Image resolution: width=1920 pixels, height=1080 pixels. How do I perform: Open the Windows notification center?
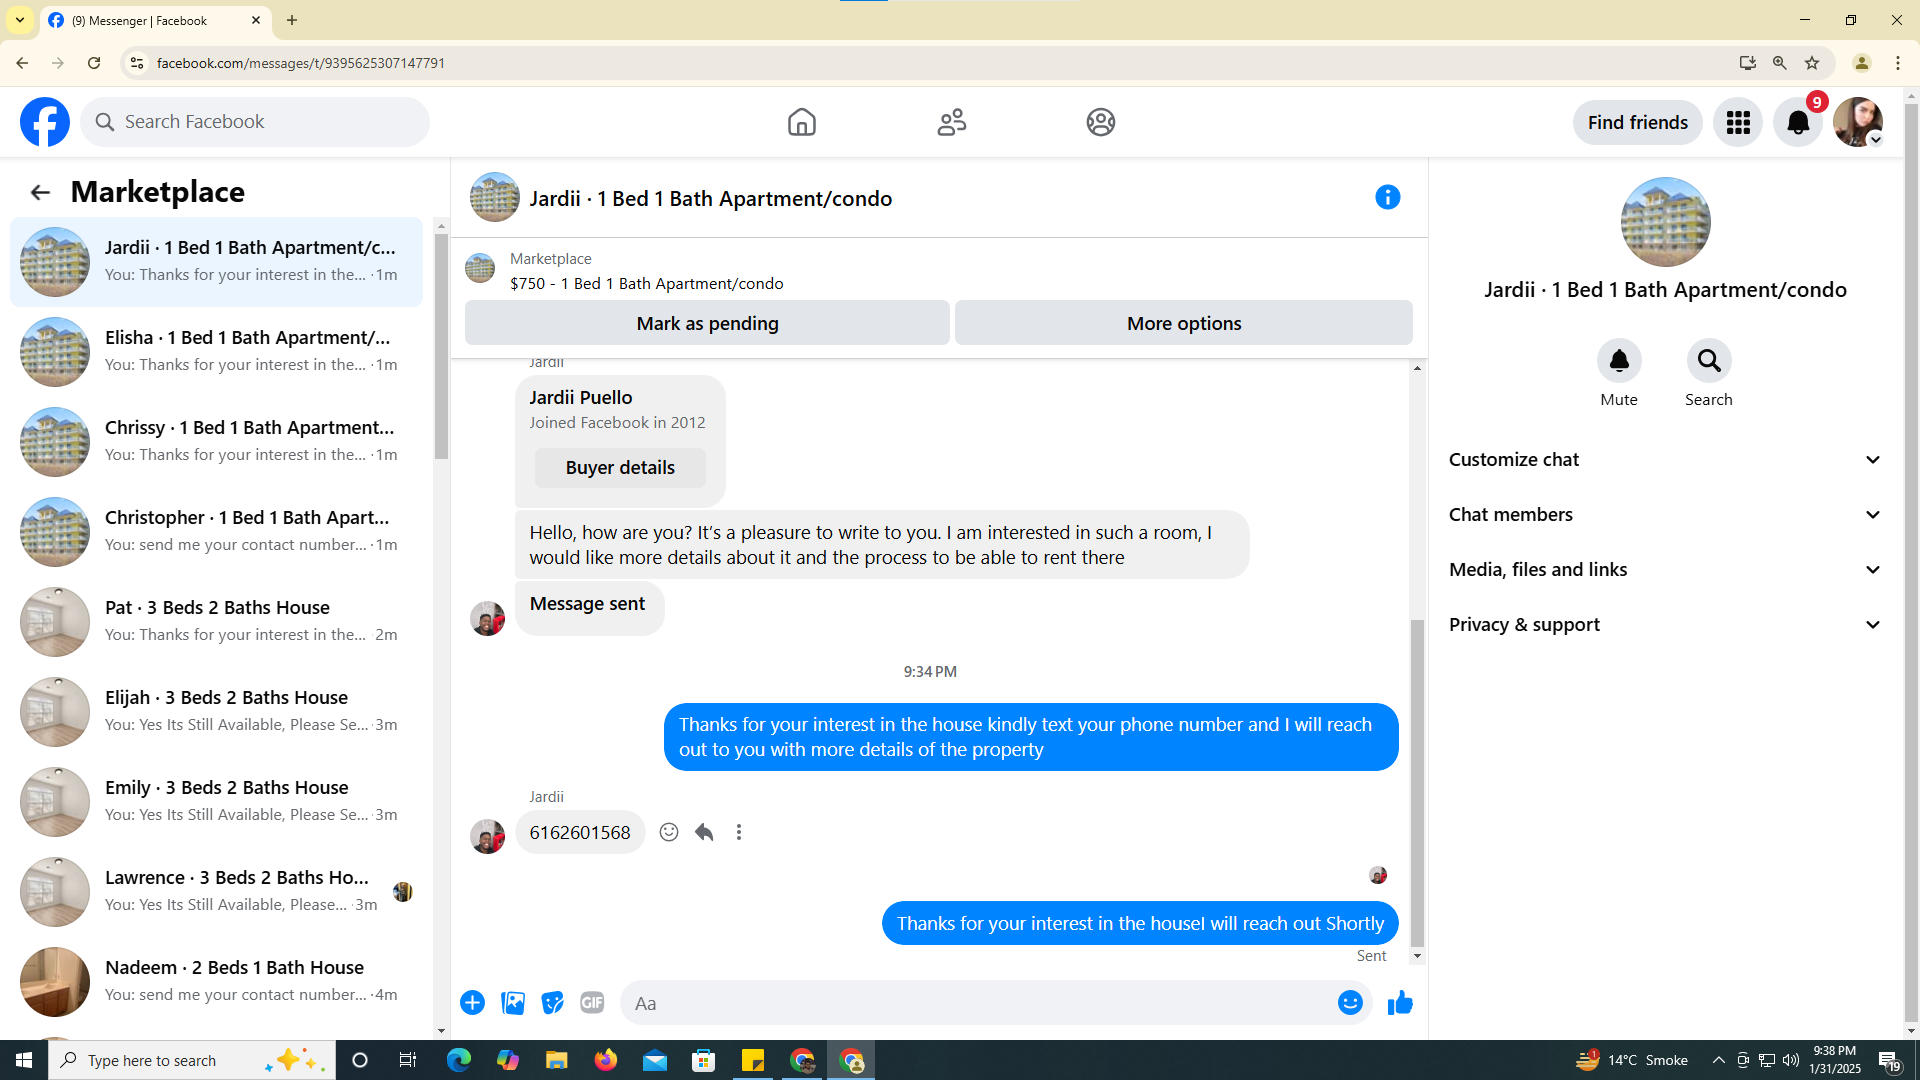point(1889,1060)
